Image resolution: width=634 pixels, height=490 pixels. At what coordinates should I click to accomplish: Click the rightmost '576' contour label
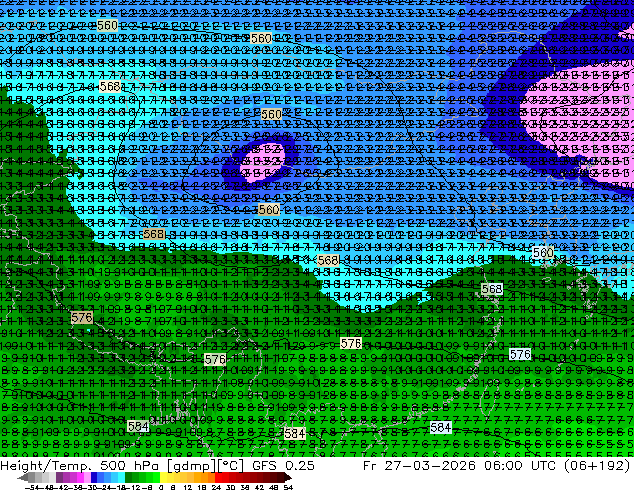pyautogui.click(x=520, y=355)
